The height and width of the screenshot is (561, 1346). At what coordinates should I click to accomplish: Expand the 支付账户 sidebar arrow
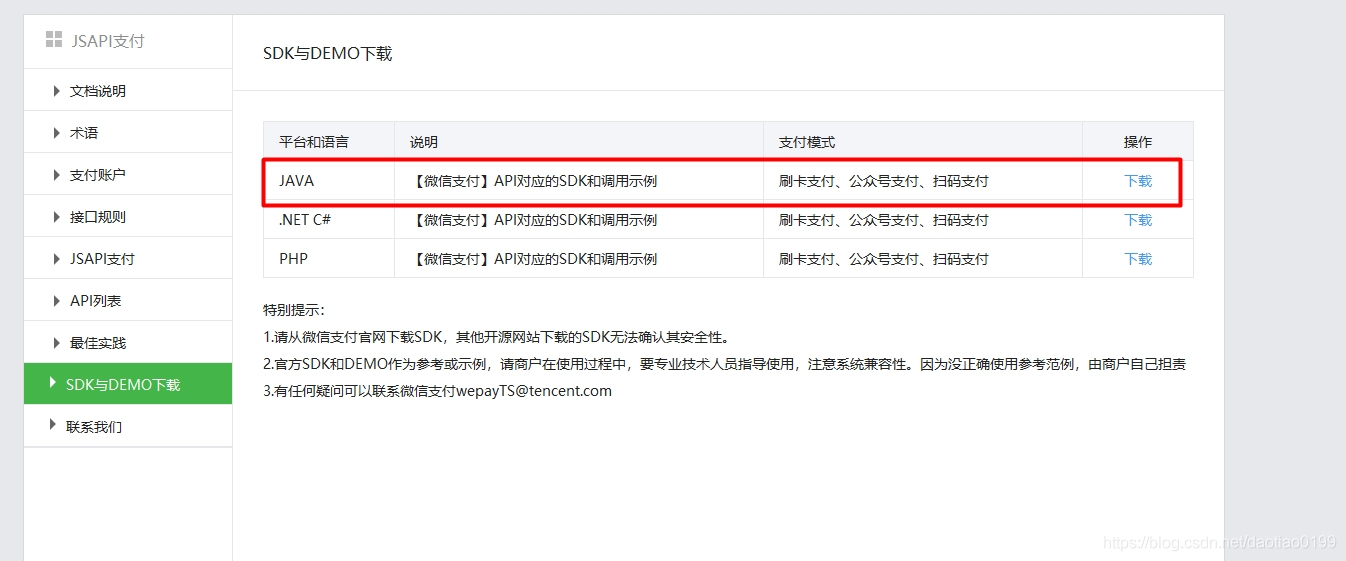coord(56,175)
